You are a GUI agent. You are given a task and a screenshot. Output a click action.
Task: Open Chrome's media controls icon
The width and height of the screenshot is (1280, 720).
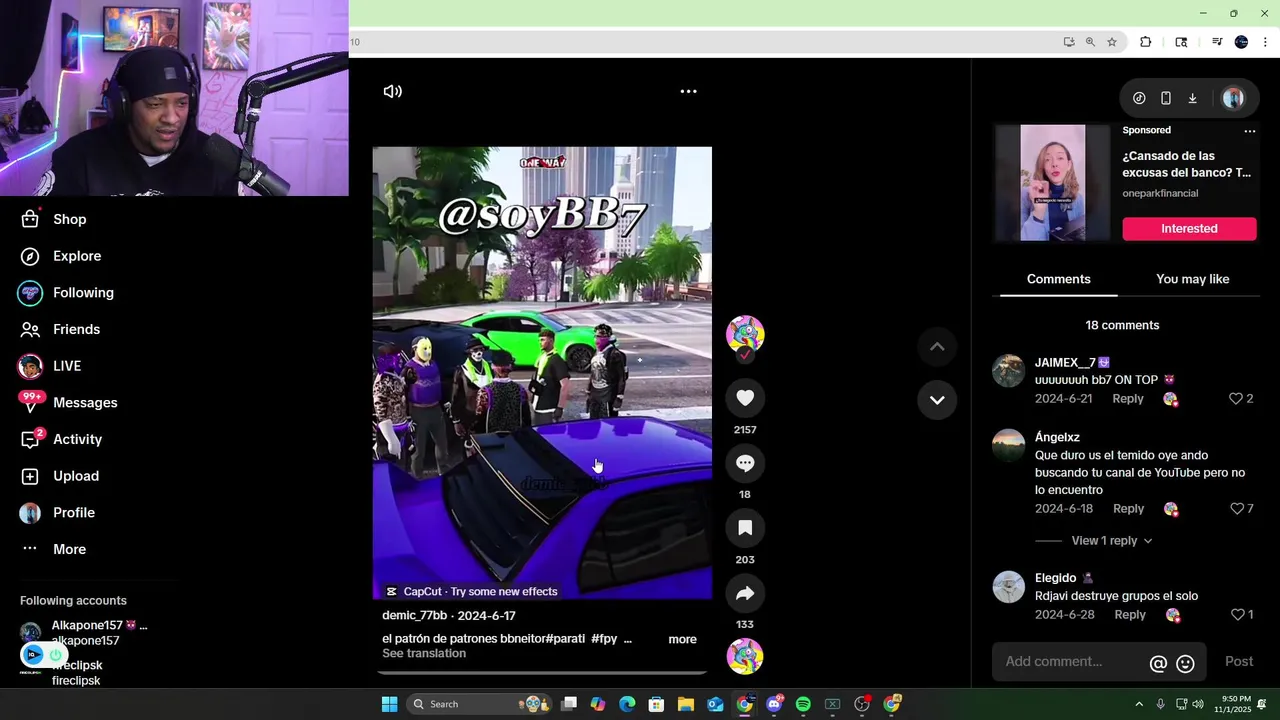[1217, 42]
